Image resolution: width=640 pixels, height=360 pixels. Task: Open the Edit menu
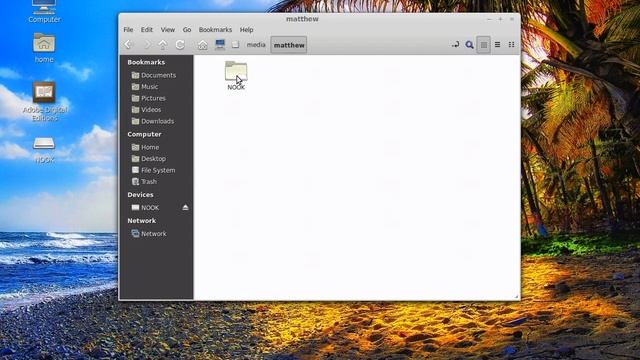tap(147, 30)
